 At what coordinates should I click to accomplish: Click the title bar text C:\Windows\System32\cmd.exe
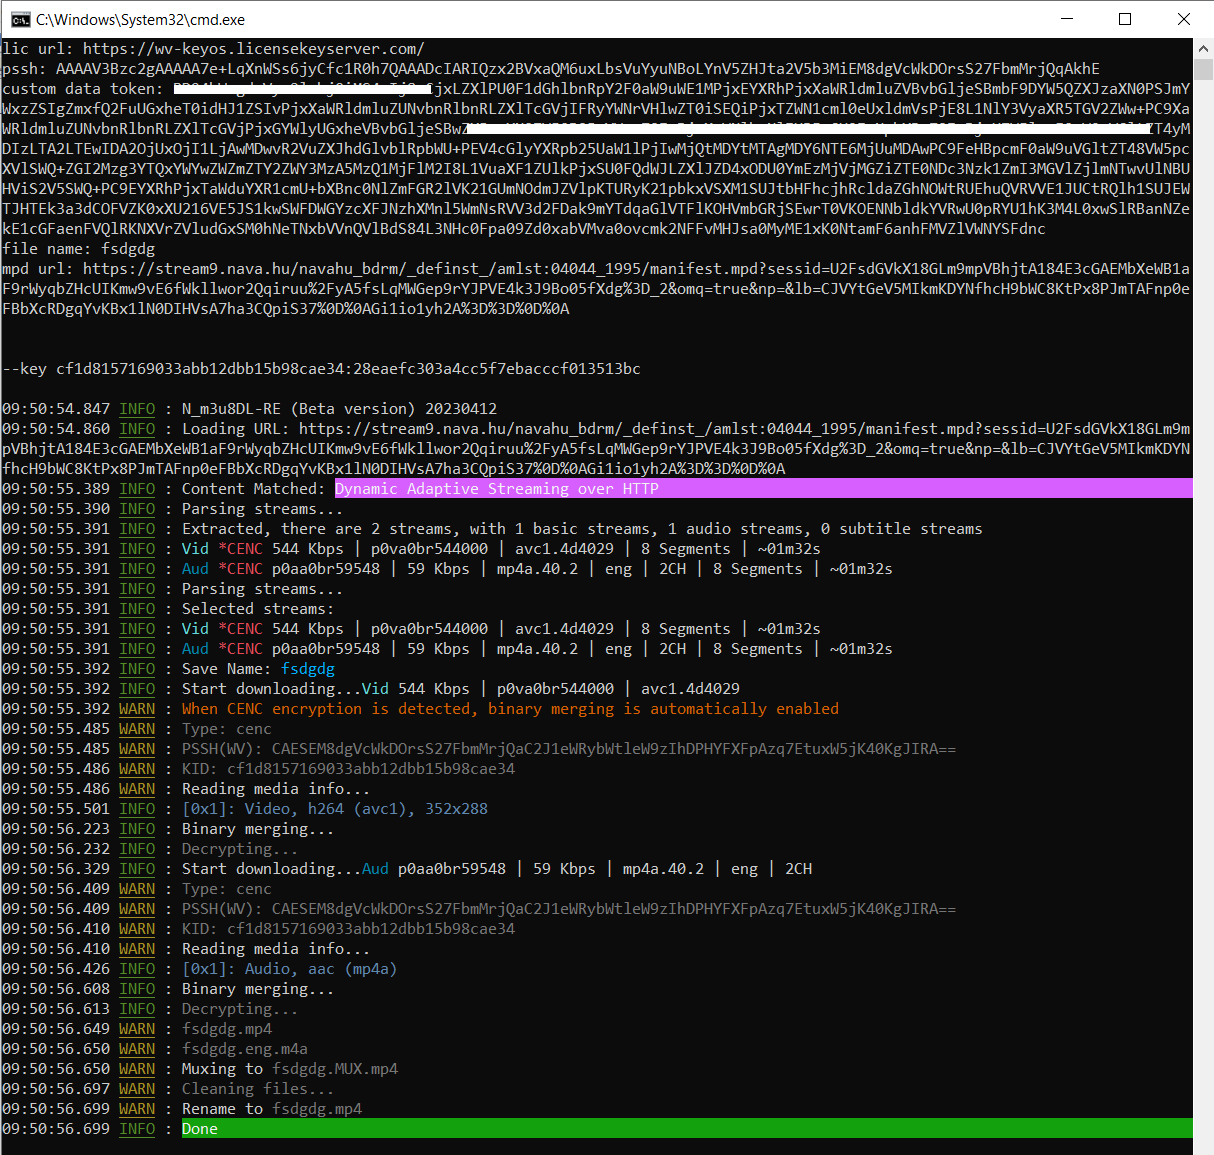pyautogui.click(x=140, y=19)
